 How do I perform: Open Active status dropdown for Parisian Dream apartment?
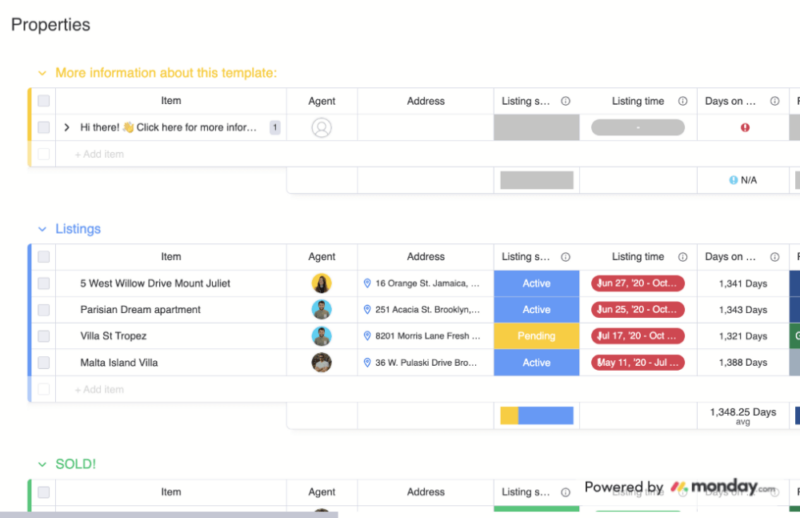coord(536,309)
